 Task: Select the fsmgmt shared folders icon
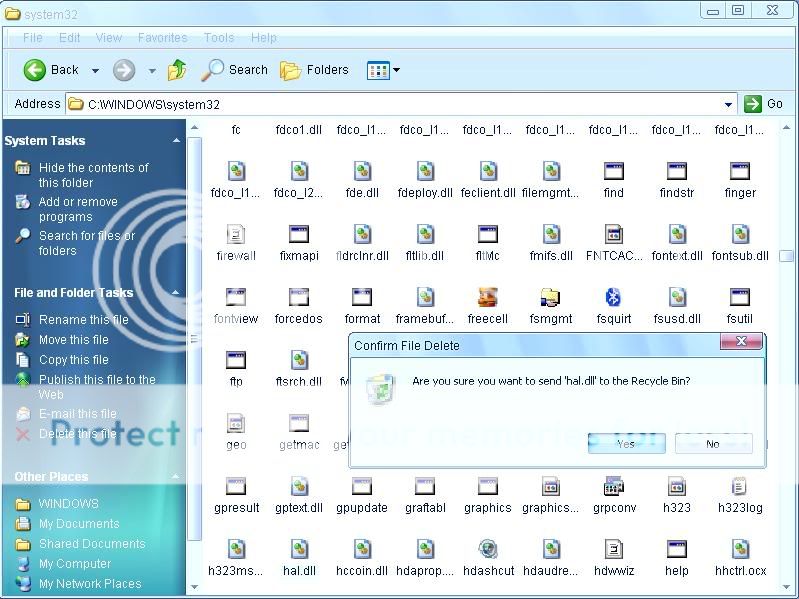click(550, 298)
